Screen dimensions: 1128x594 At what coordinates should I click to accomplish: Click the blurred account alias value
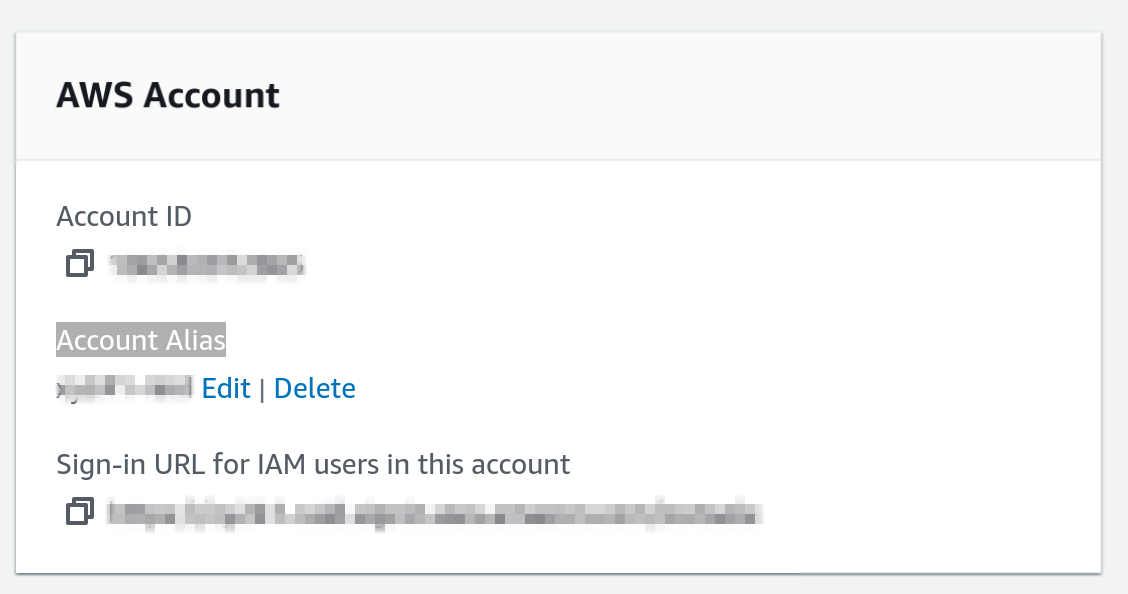(125, 388)
